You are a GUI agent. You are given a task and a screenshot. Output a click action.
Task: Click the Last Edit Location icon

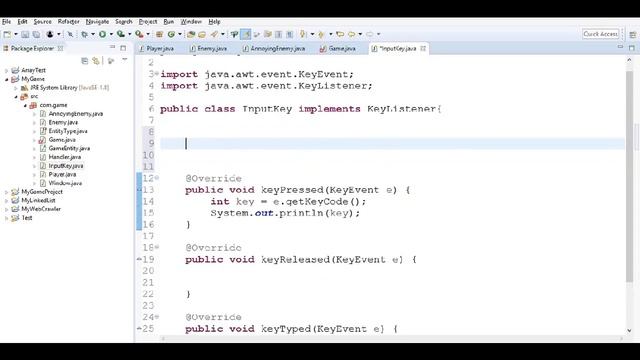pos(340,34)
